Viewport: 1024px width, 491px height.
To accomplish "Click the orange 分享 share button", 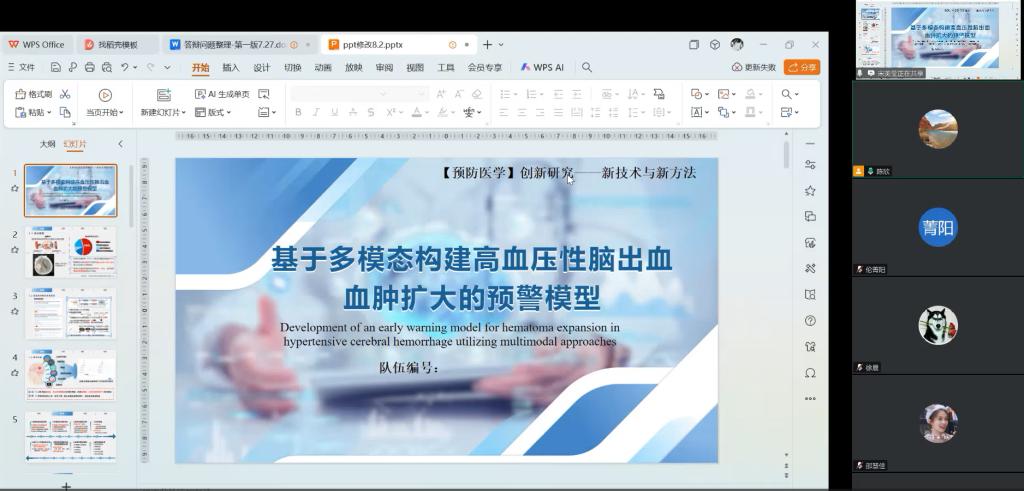I will tap(802, 67).
